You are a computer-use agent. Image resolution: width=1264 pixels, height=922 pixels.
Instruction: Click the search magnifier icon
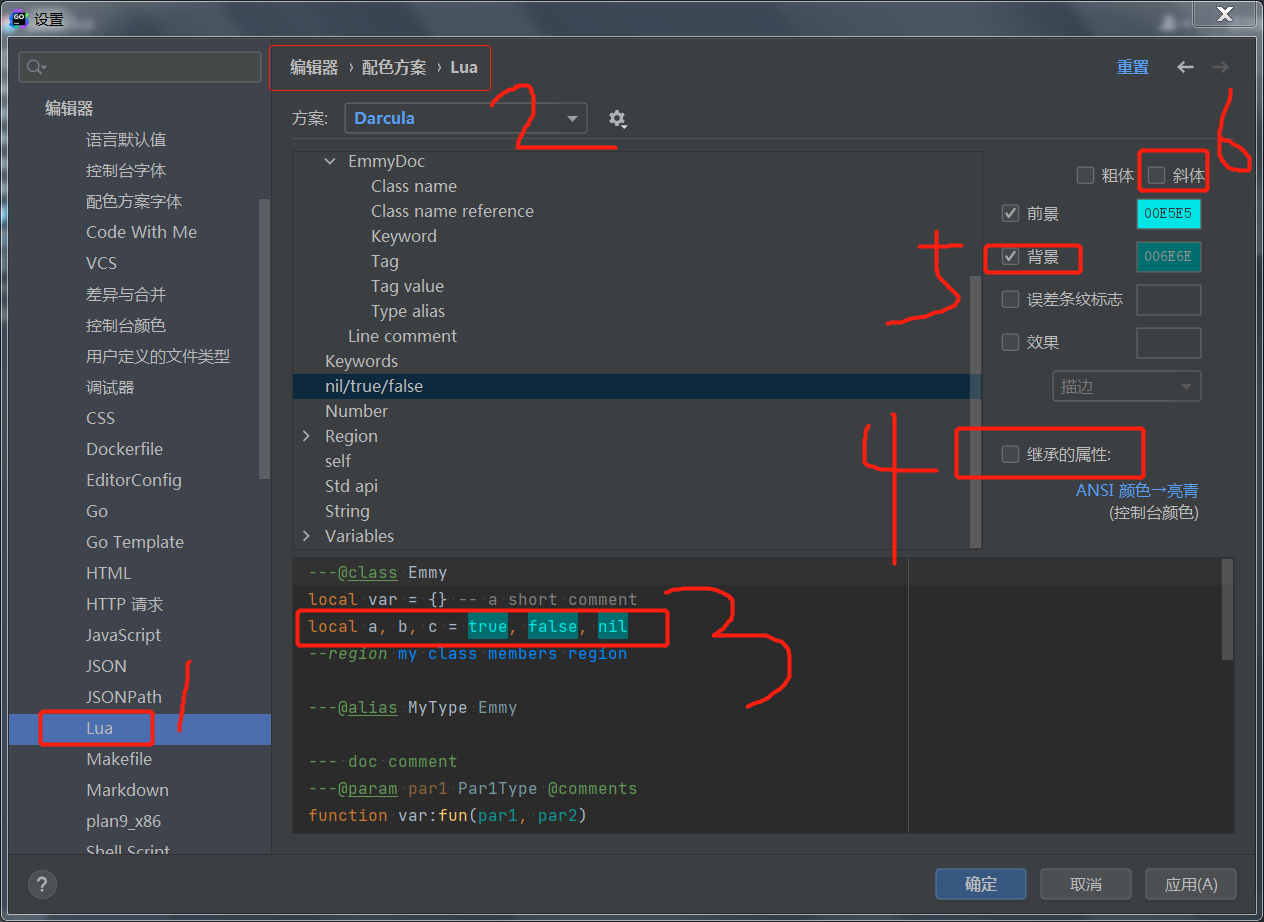click(35, 67)
